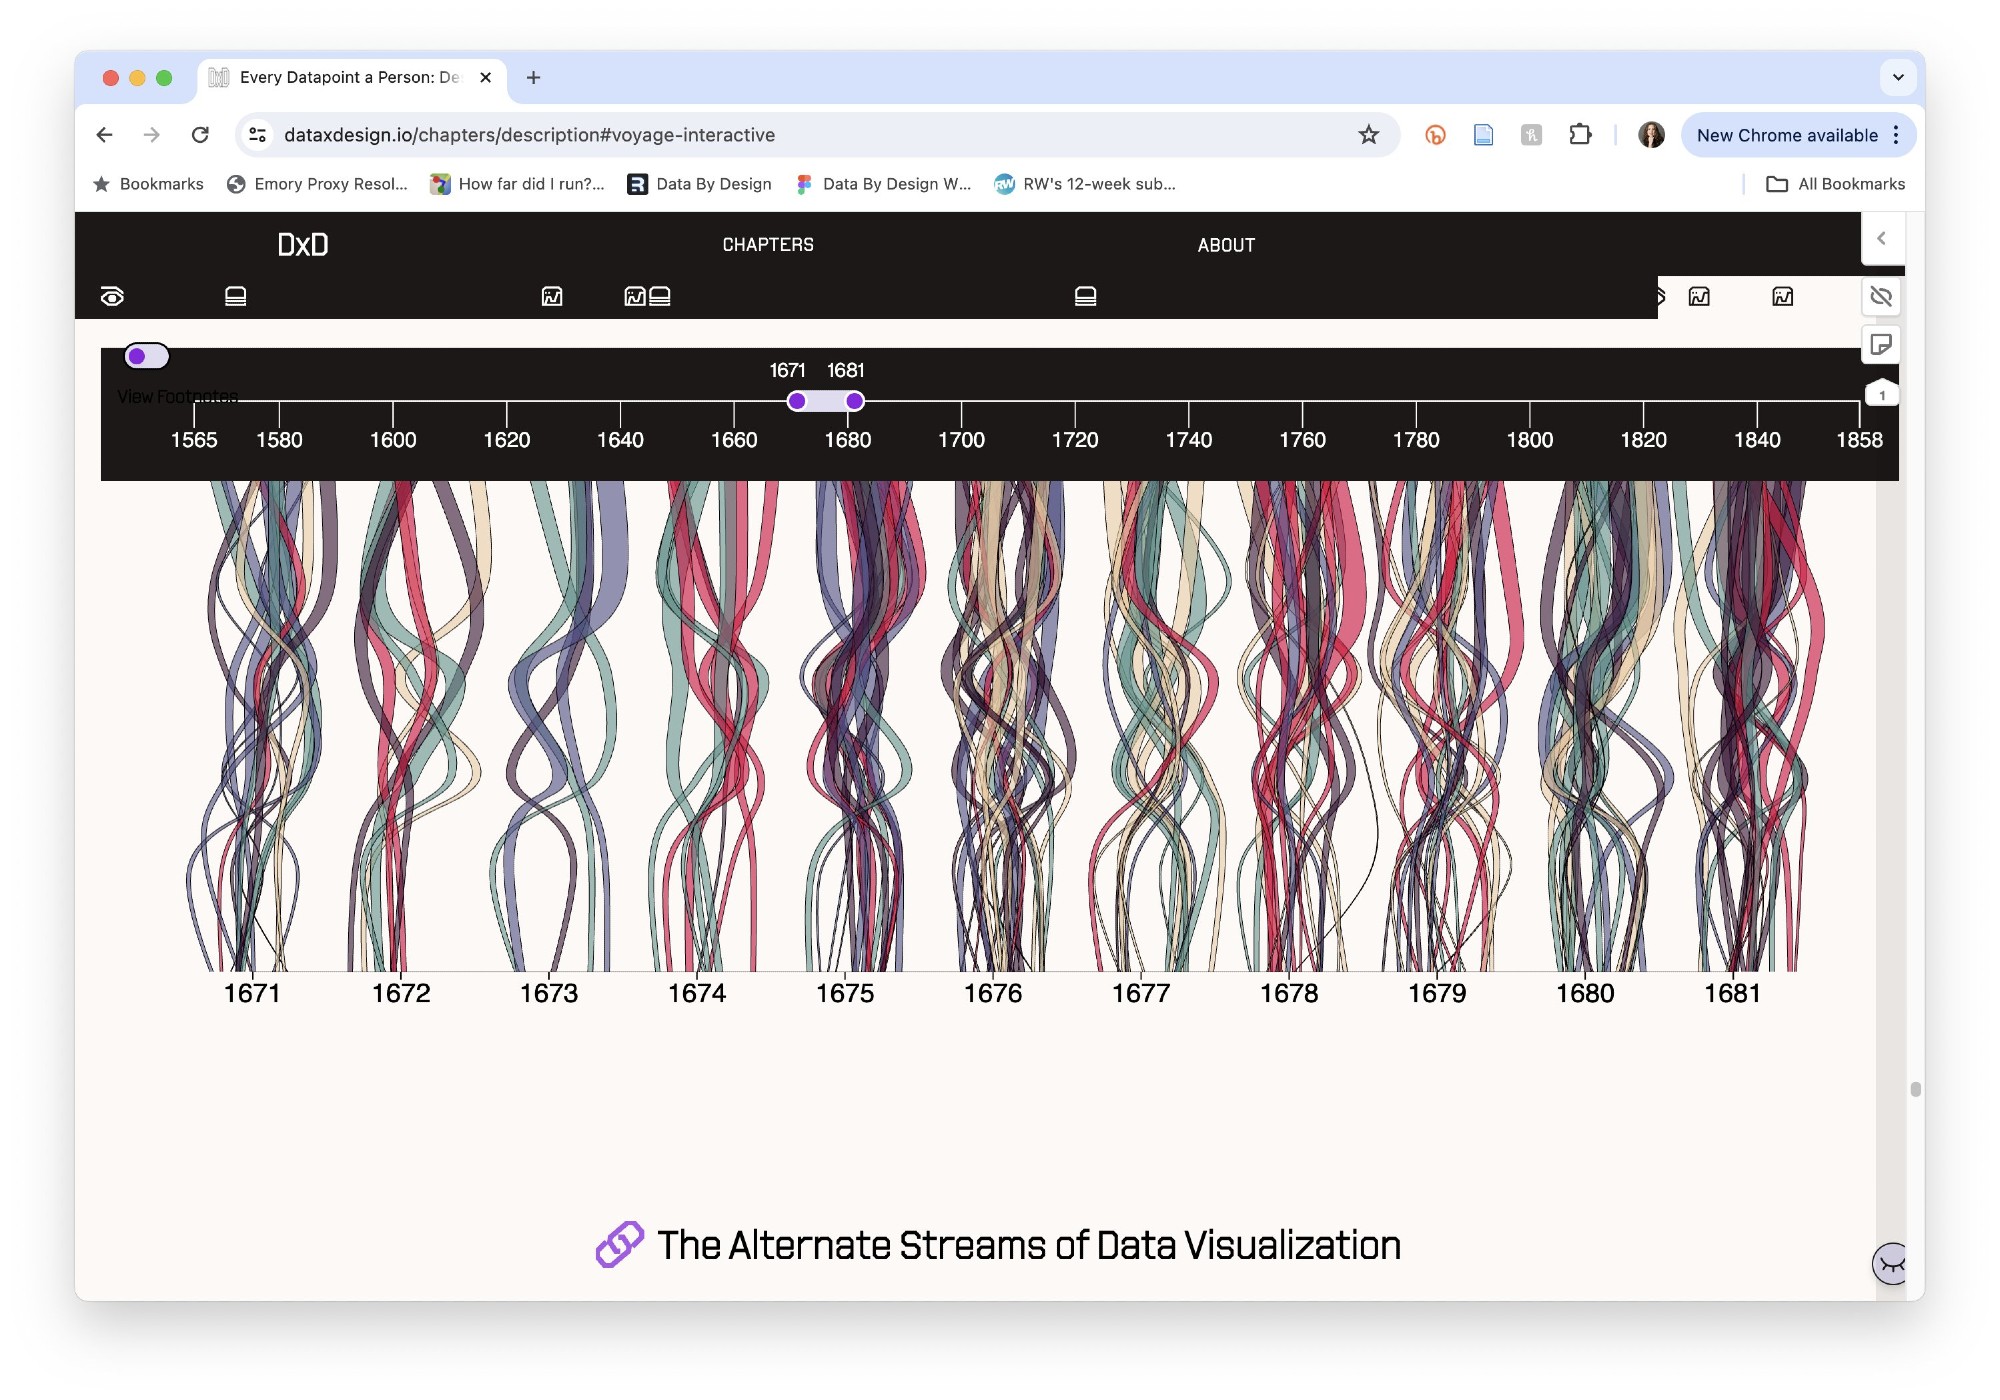Open the tab search dropdown arrow
Screen dimensions: 2000x1400
(x=1897, y=77)
